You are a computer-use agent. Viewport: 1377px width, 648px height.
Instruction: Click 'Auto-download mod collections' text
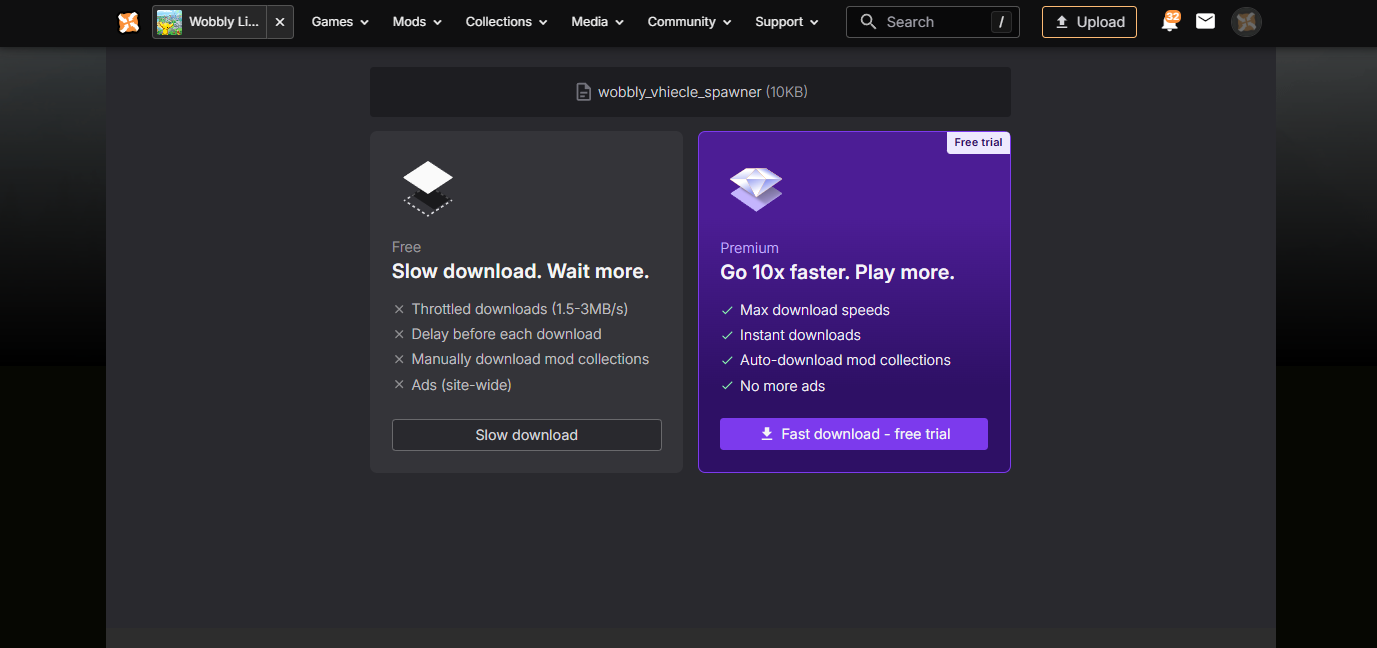pos(845,360)
